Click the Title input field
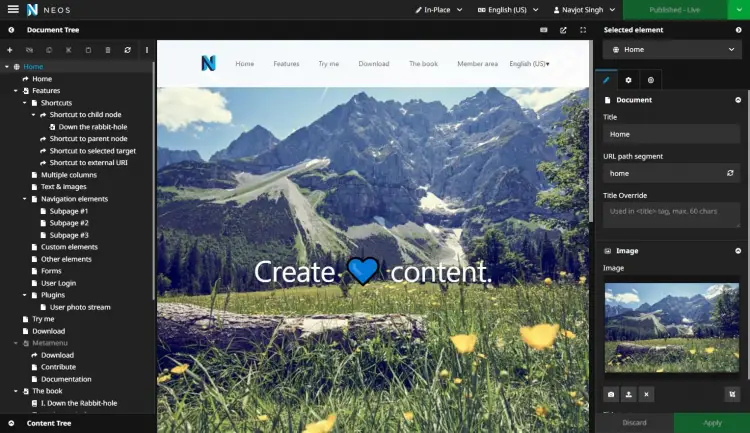 pyautogui.click(x=672, y=134)
